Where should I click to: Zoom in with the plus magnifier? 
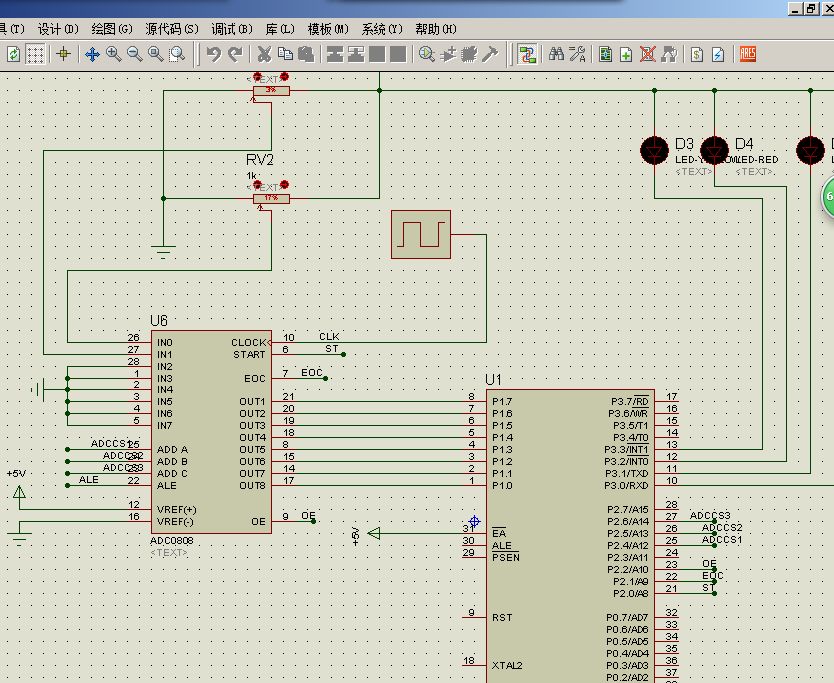(x=113, y=54)
